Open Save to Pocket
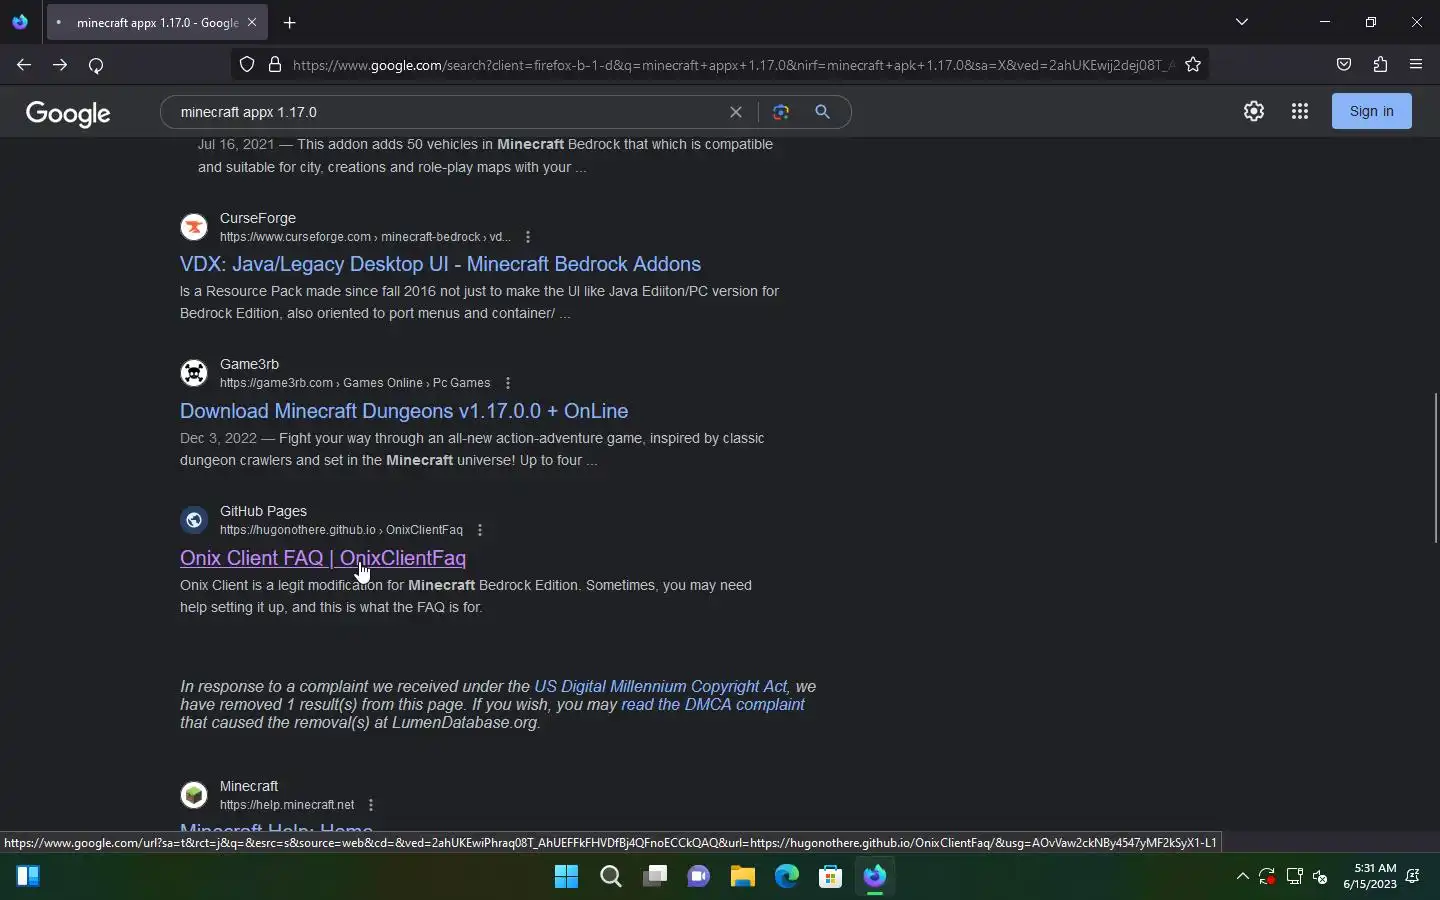1440x900 pixels. pyautogui.click(x=1344, y=65)
